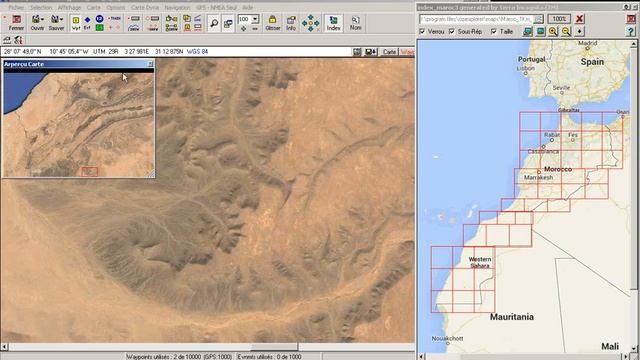Open the Selection menu

pos(41,7)
